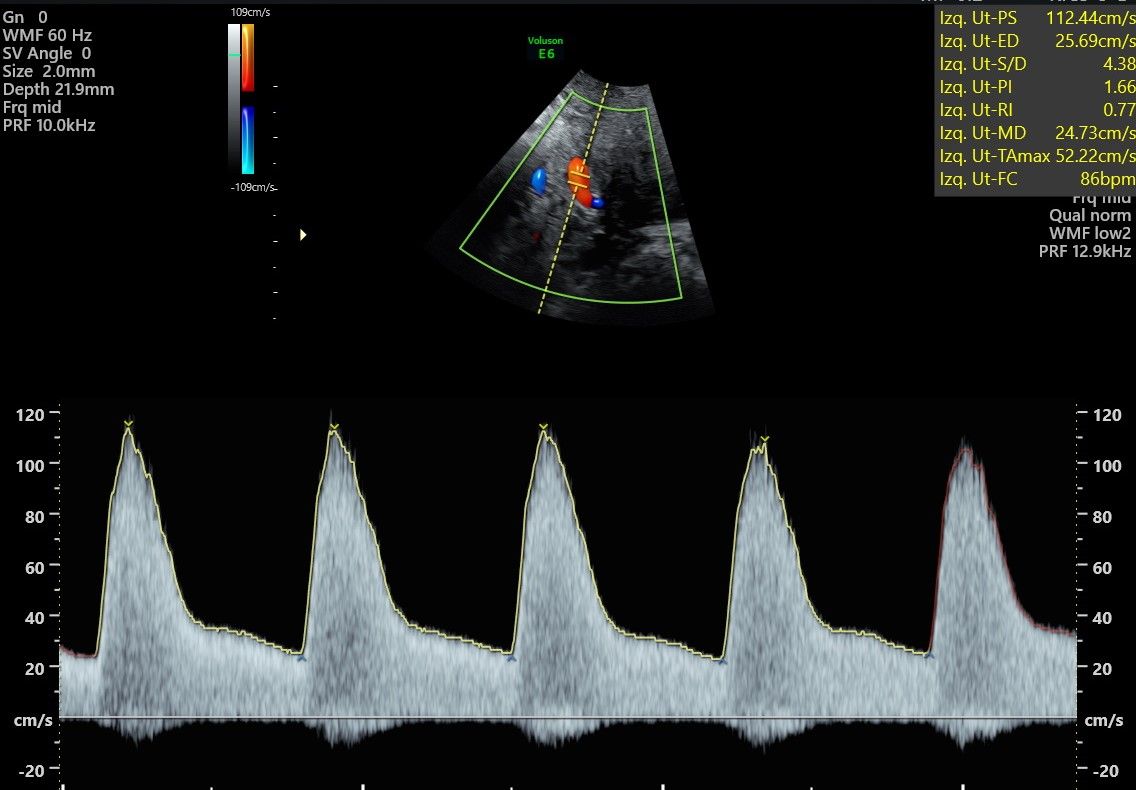1136x790 pixels.
Task: Click the spectral Doppler baseline line
Action: (568, 718)
